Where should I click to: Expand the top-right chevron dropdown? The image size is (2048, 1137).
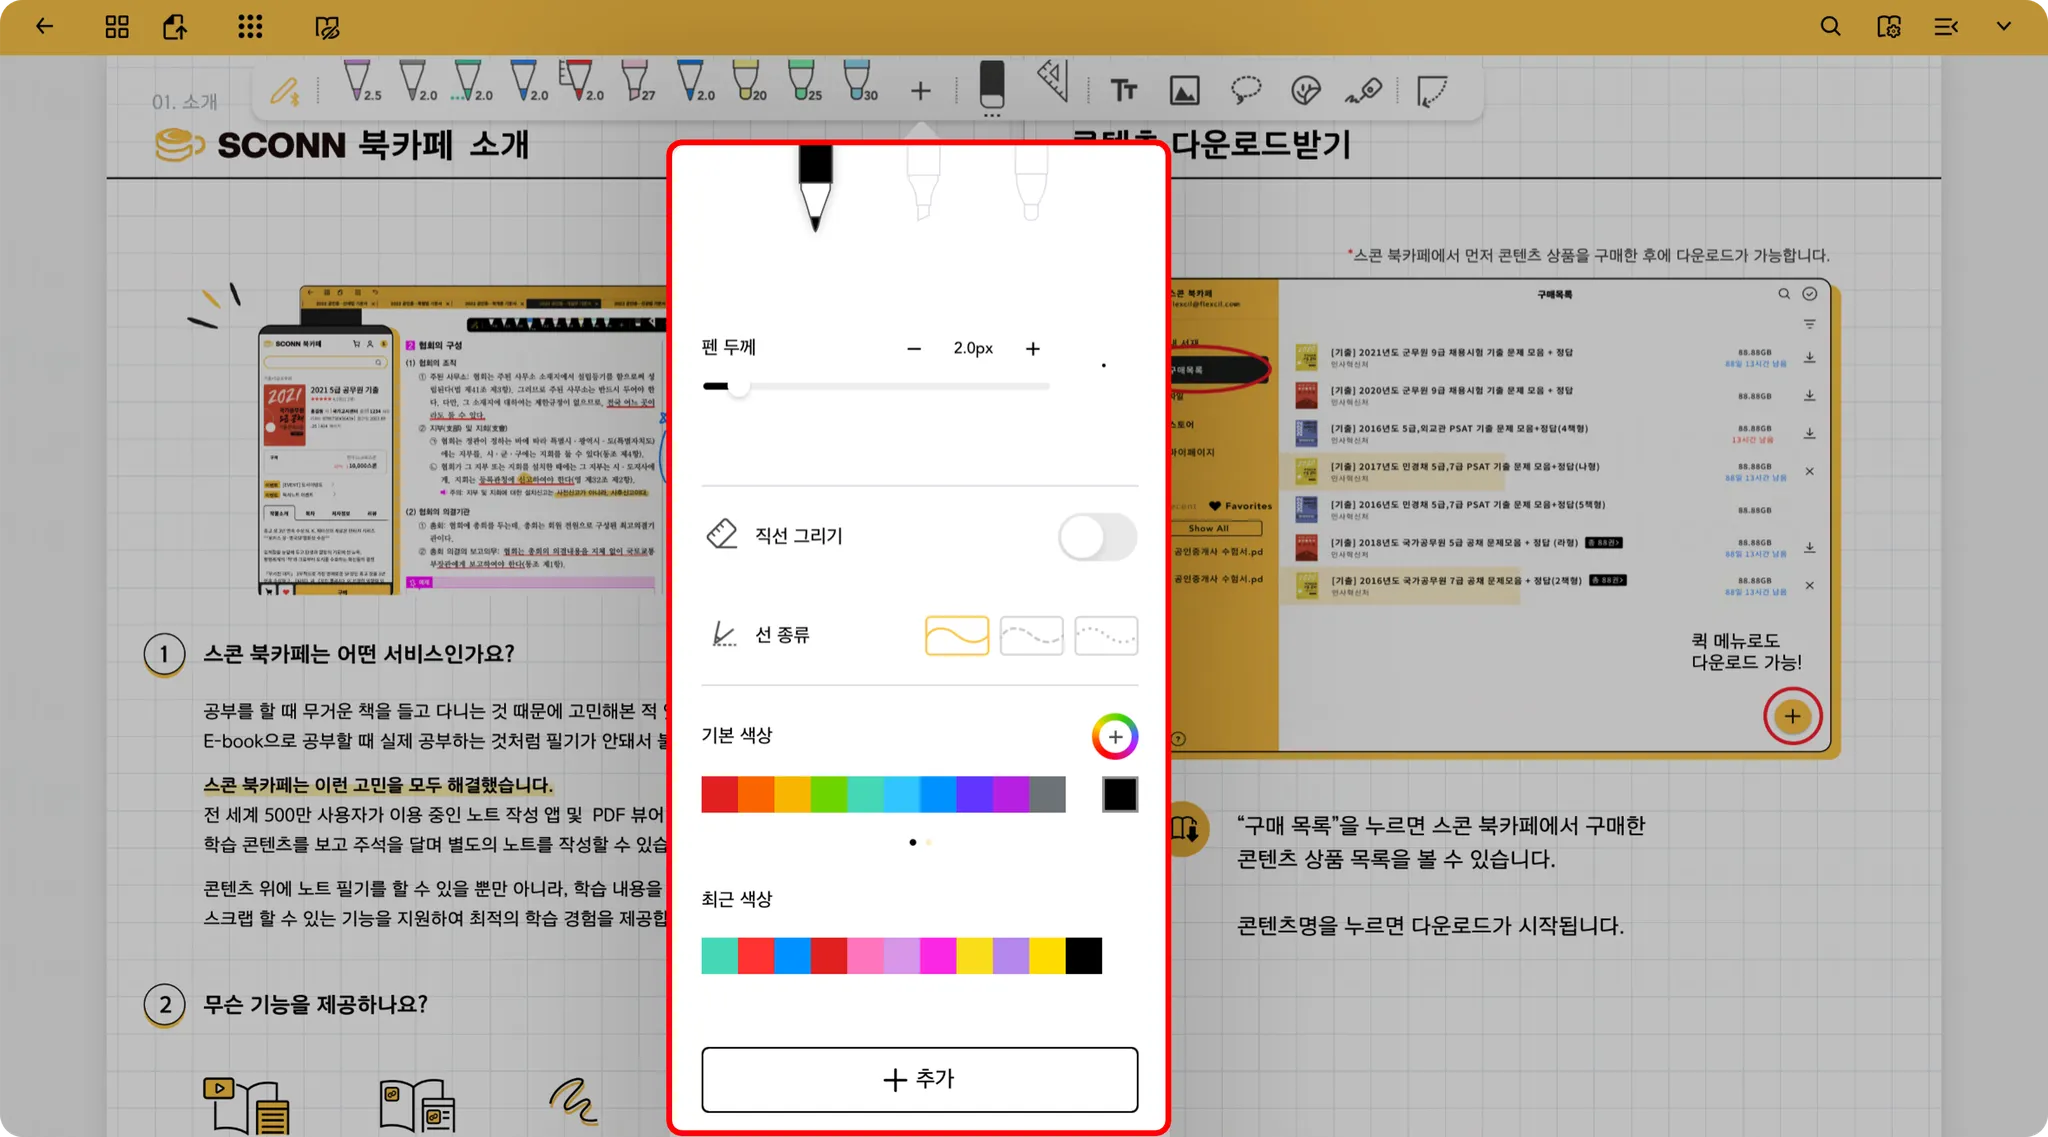pyautogui.click(x=2003, y=27)
